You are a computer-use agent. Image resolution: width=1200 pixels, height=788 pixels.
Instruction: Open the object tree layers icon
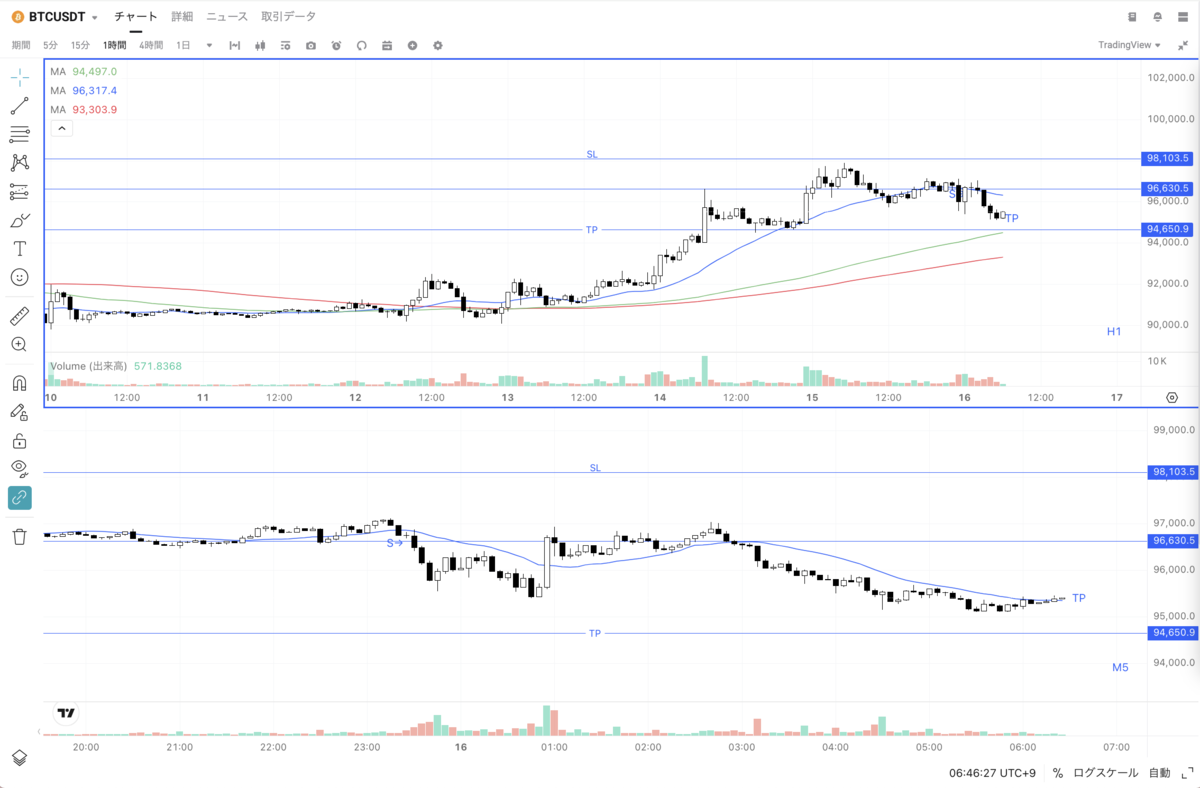point(20,758)
